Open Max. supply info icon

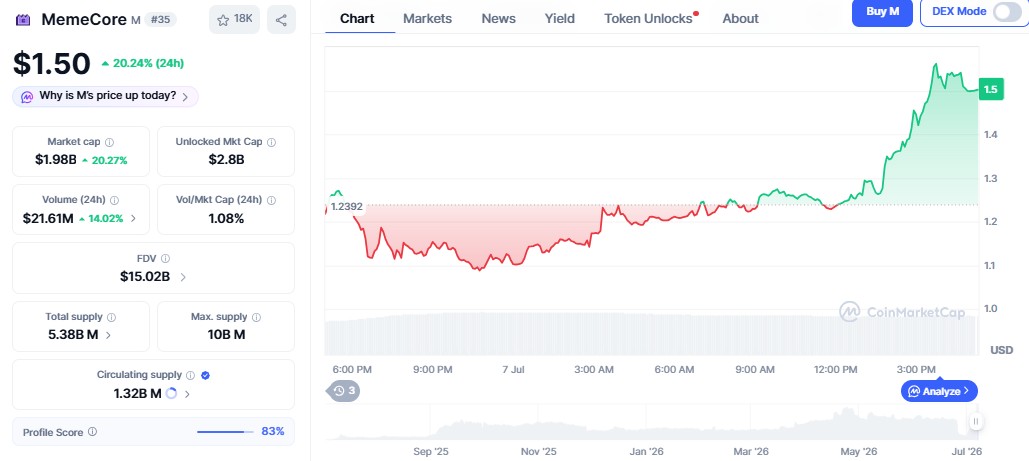click(x=256, y=317)
